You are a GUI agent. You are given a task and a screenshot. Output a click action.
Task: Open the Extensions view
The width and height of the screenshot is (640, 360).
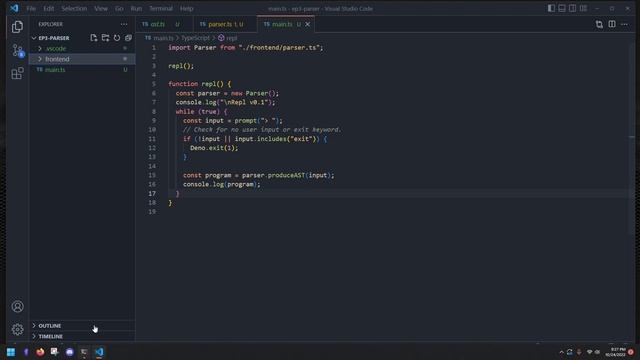[17, 73]
